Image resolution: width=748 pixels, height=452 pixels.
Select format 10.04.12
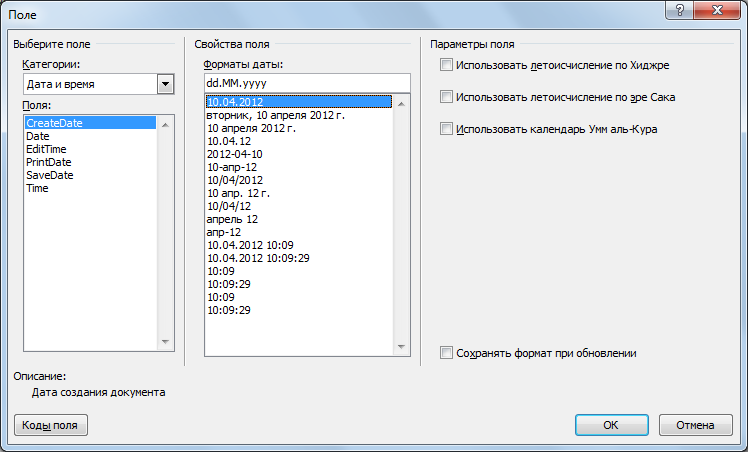[299, 141]
